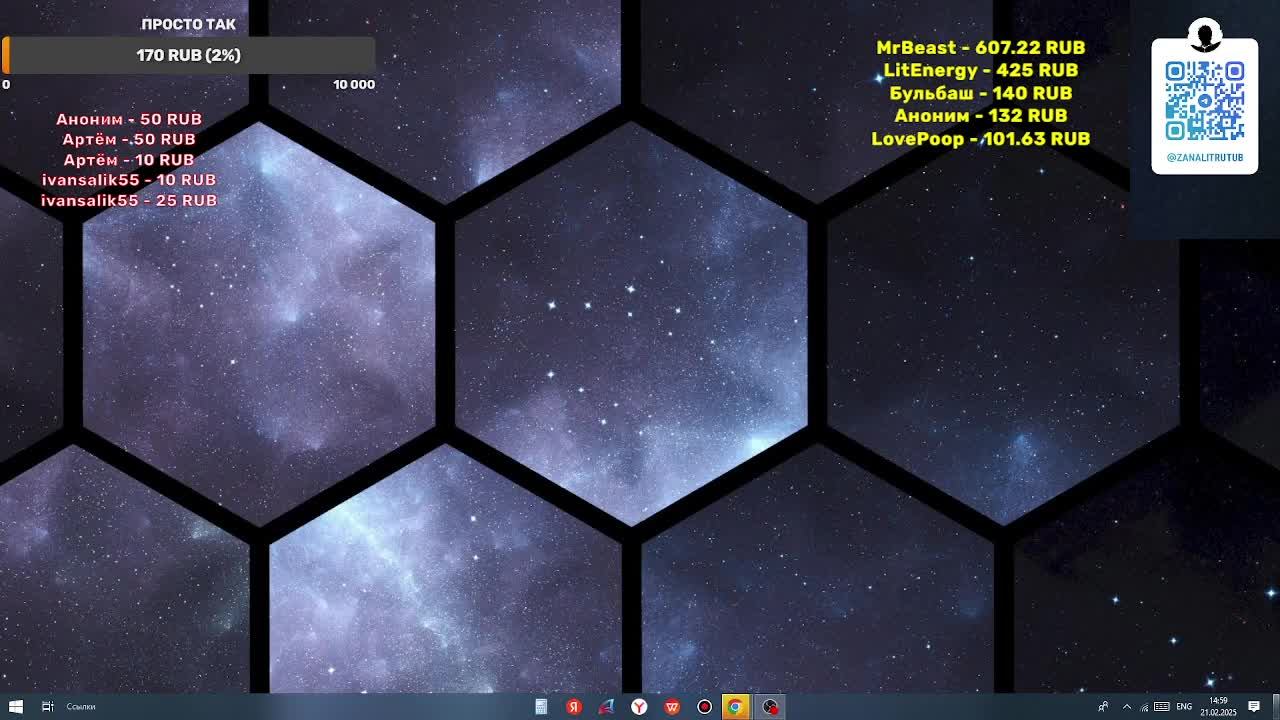Click the 10 000 goal amount label
The height and width of the screenshot is (720, 1280).
pos(354,85)
